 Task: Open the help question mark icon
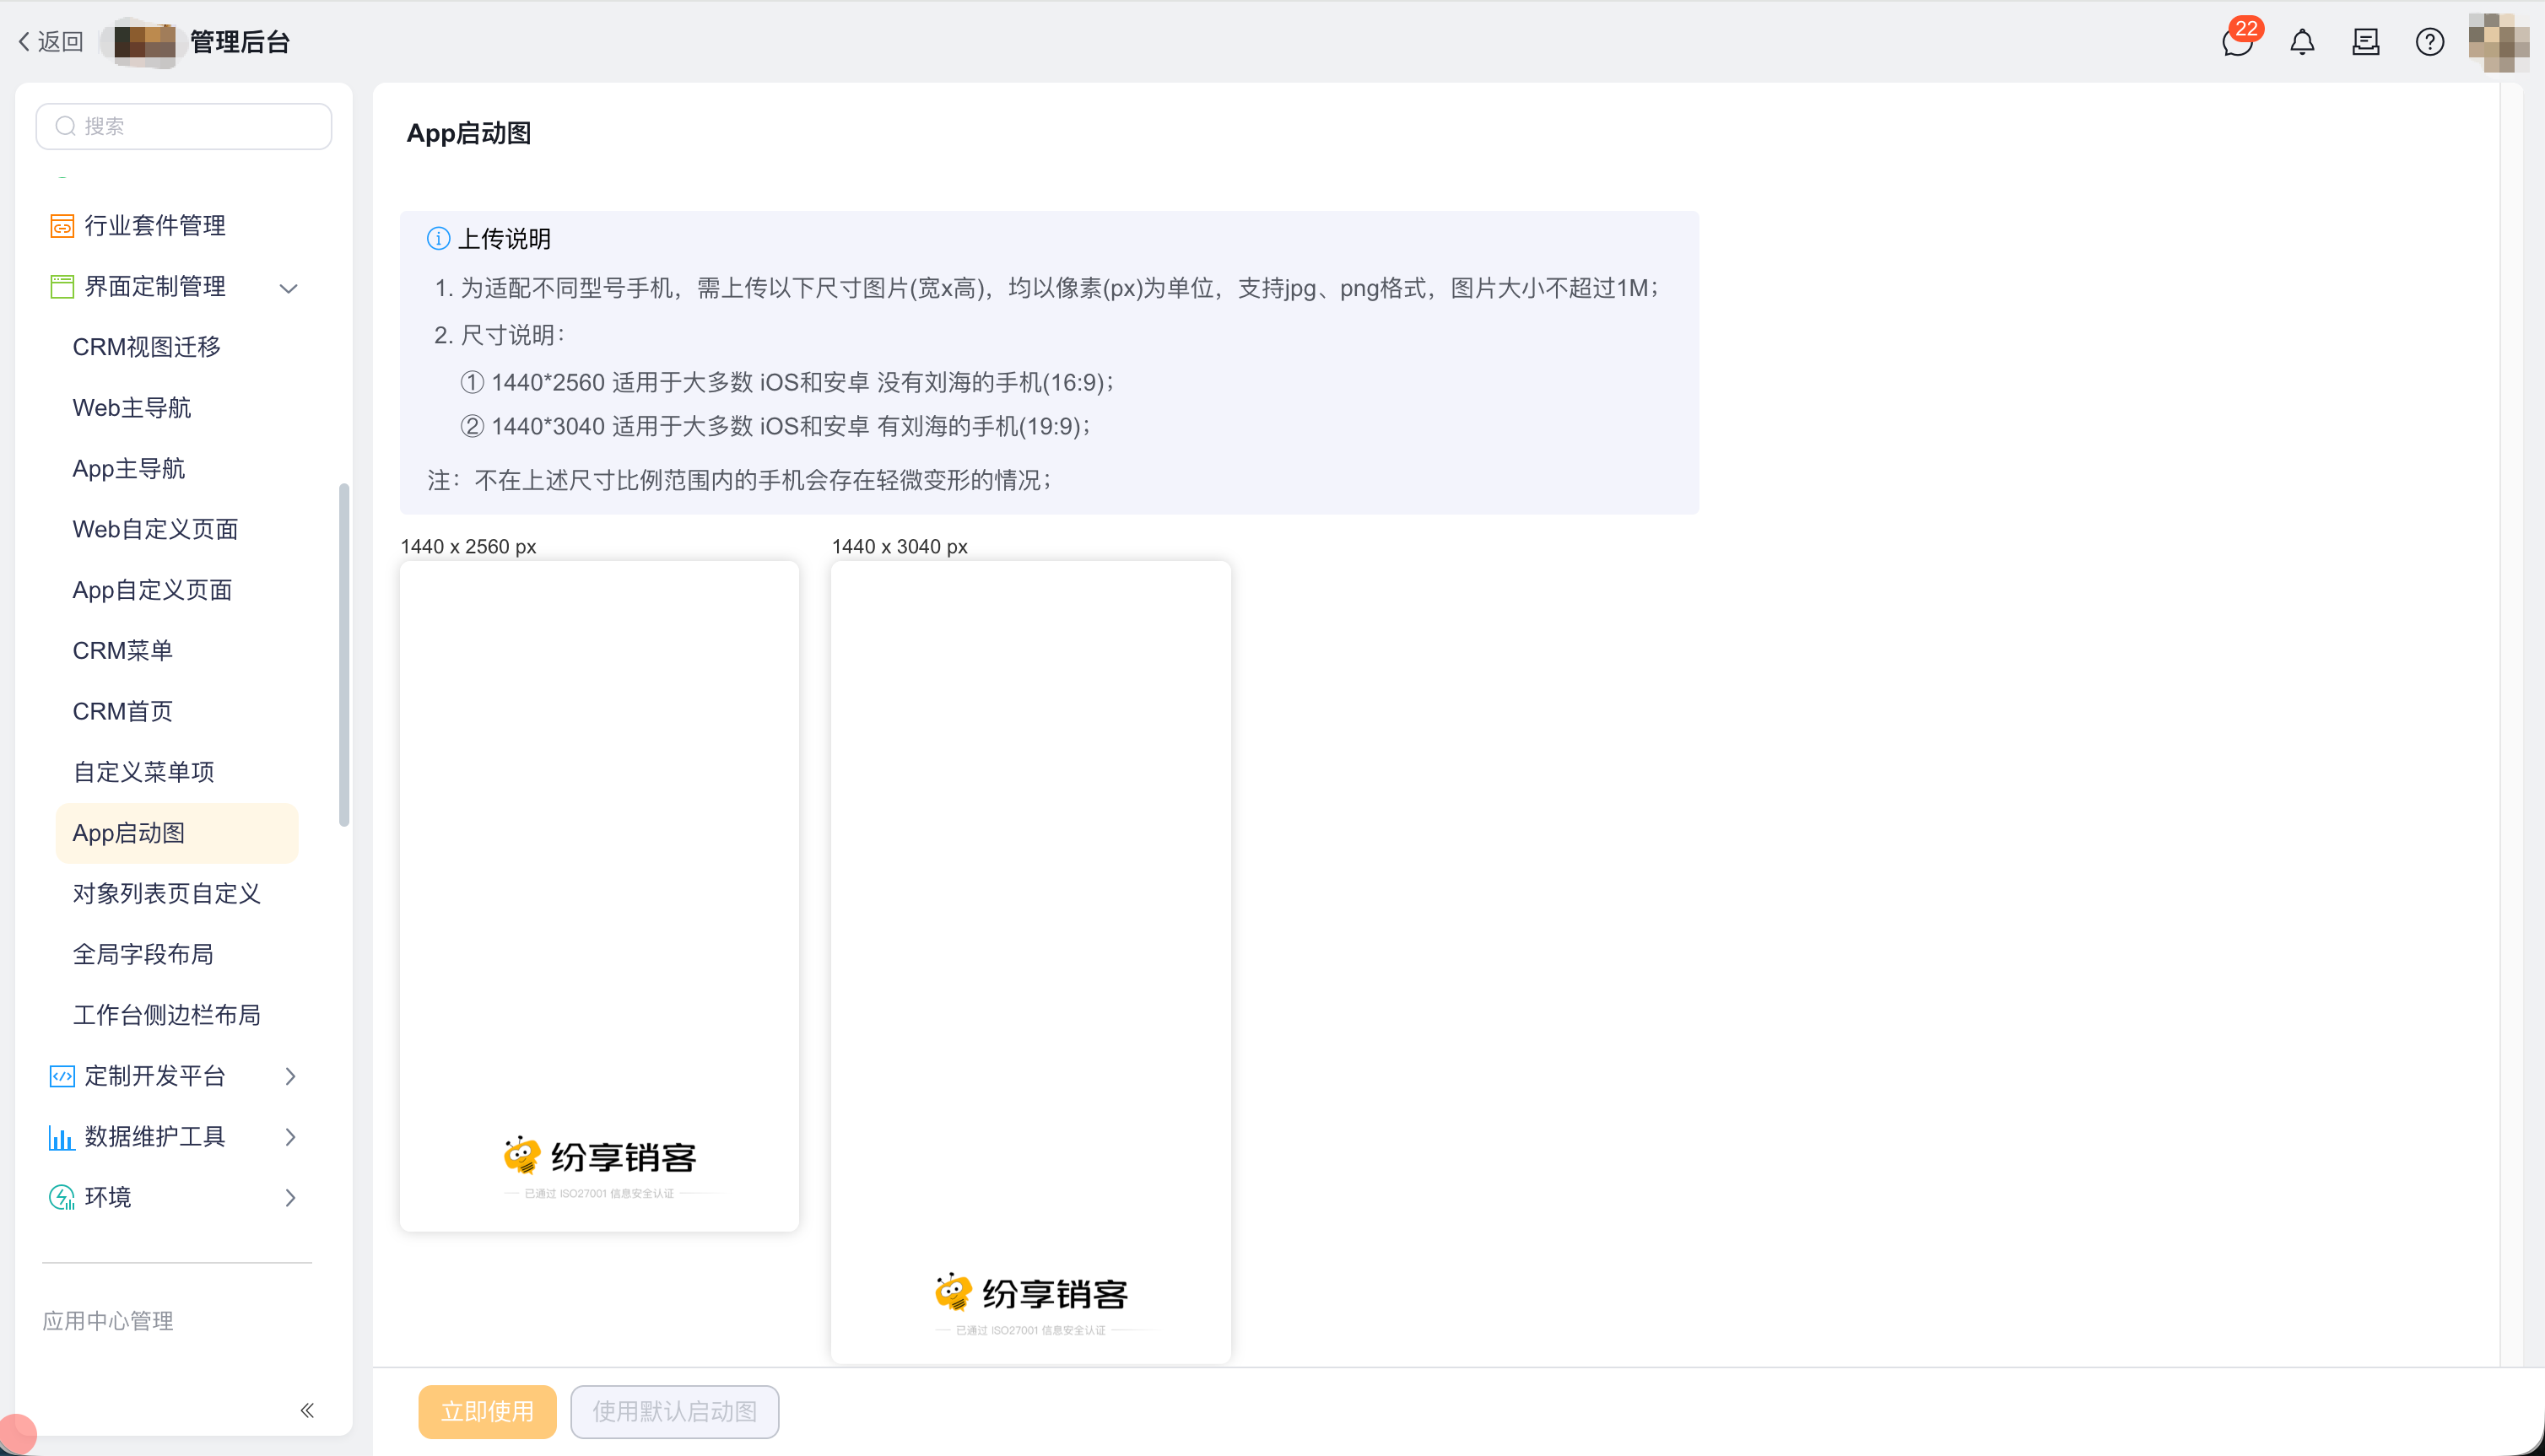[2429, 42]
